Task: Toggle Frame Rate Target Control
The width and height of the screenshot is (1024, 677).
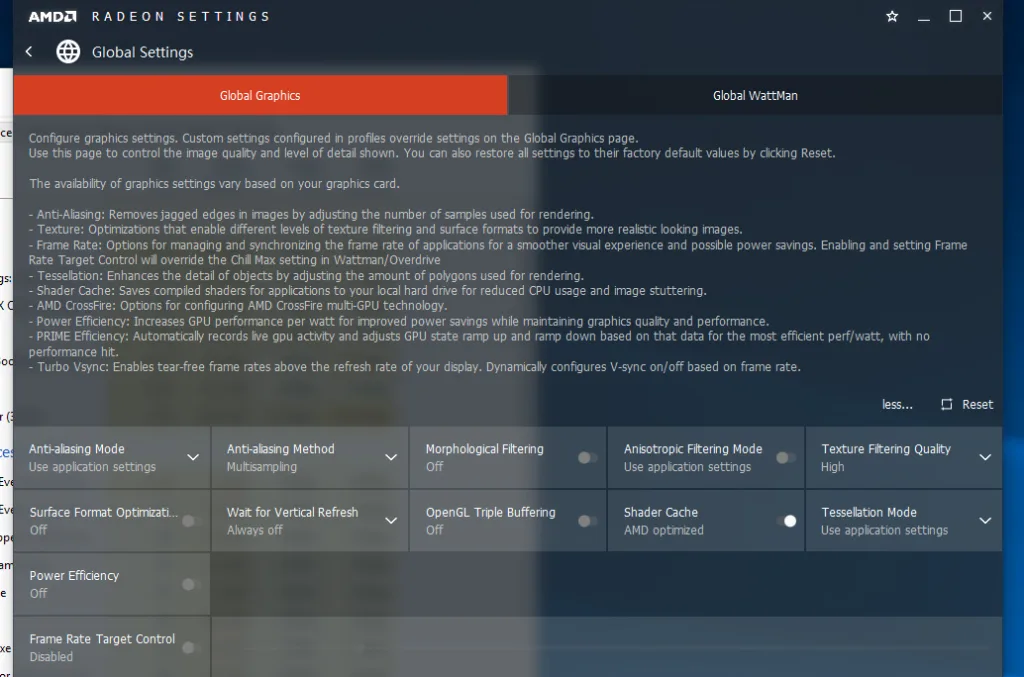Action: click(x=190, y=648)
